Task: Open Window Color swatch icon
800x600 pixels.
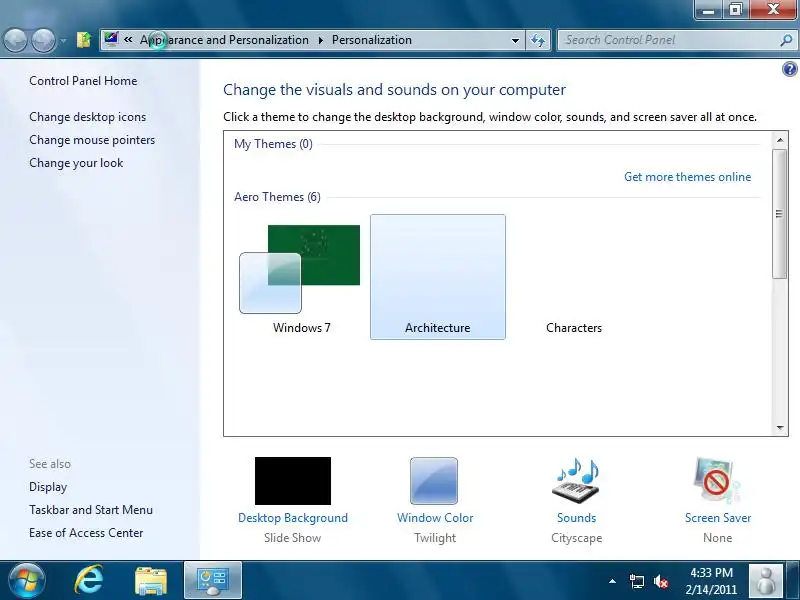Action: (434, 481)
